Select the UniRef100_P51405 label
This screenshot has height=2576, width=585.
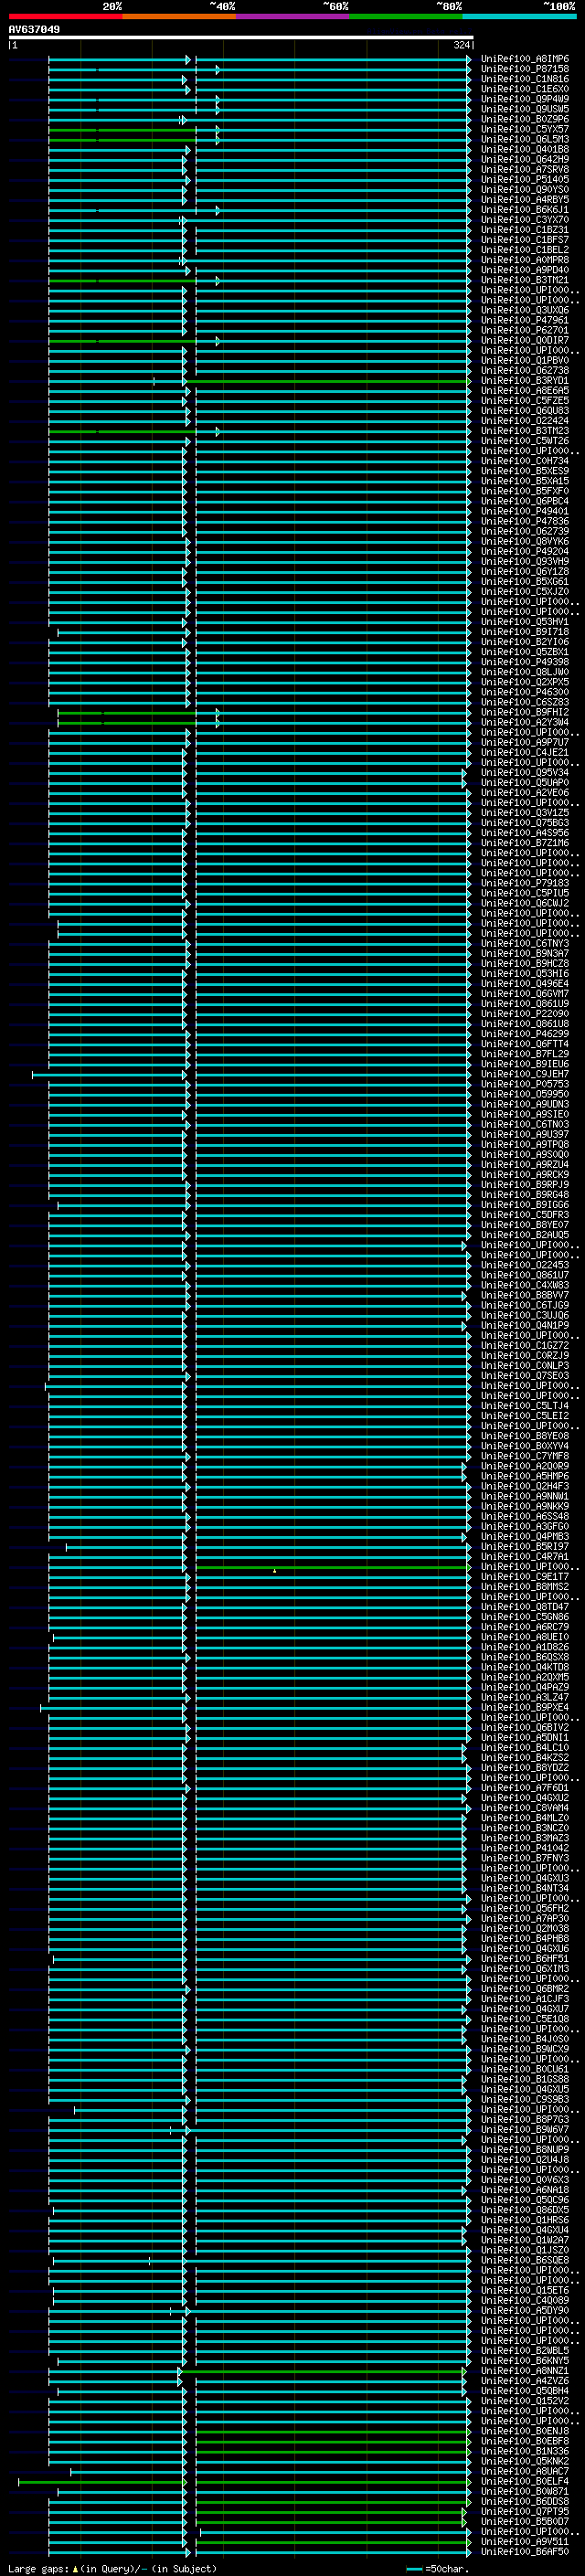tap(525, 180)
